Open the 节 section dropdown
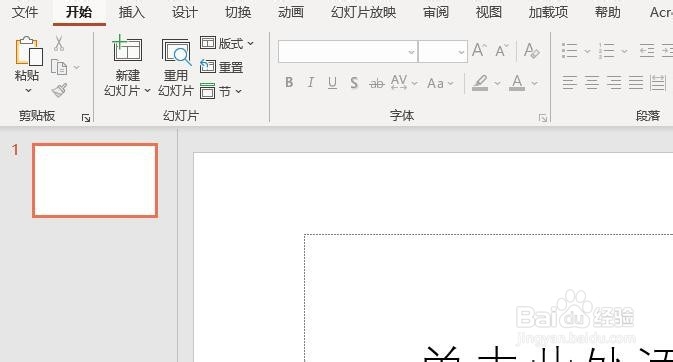The image size is (673, 362). tap(221, 91)
